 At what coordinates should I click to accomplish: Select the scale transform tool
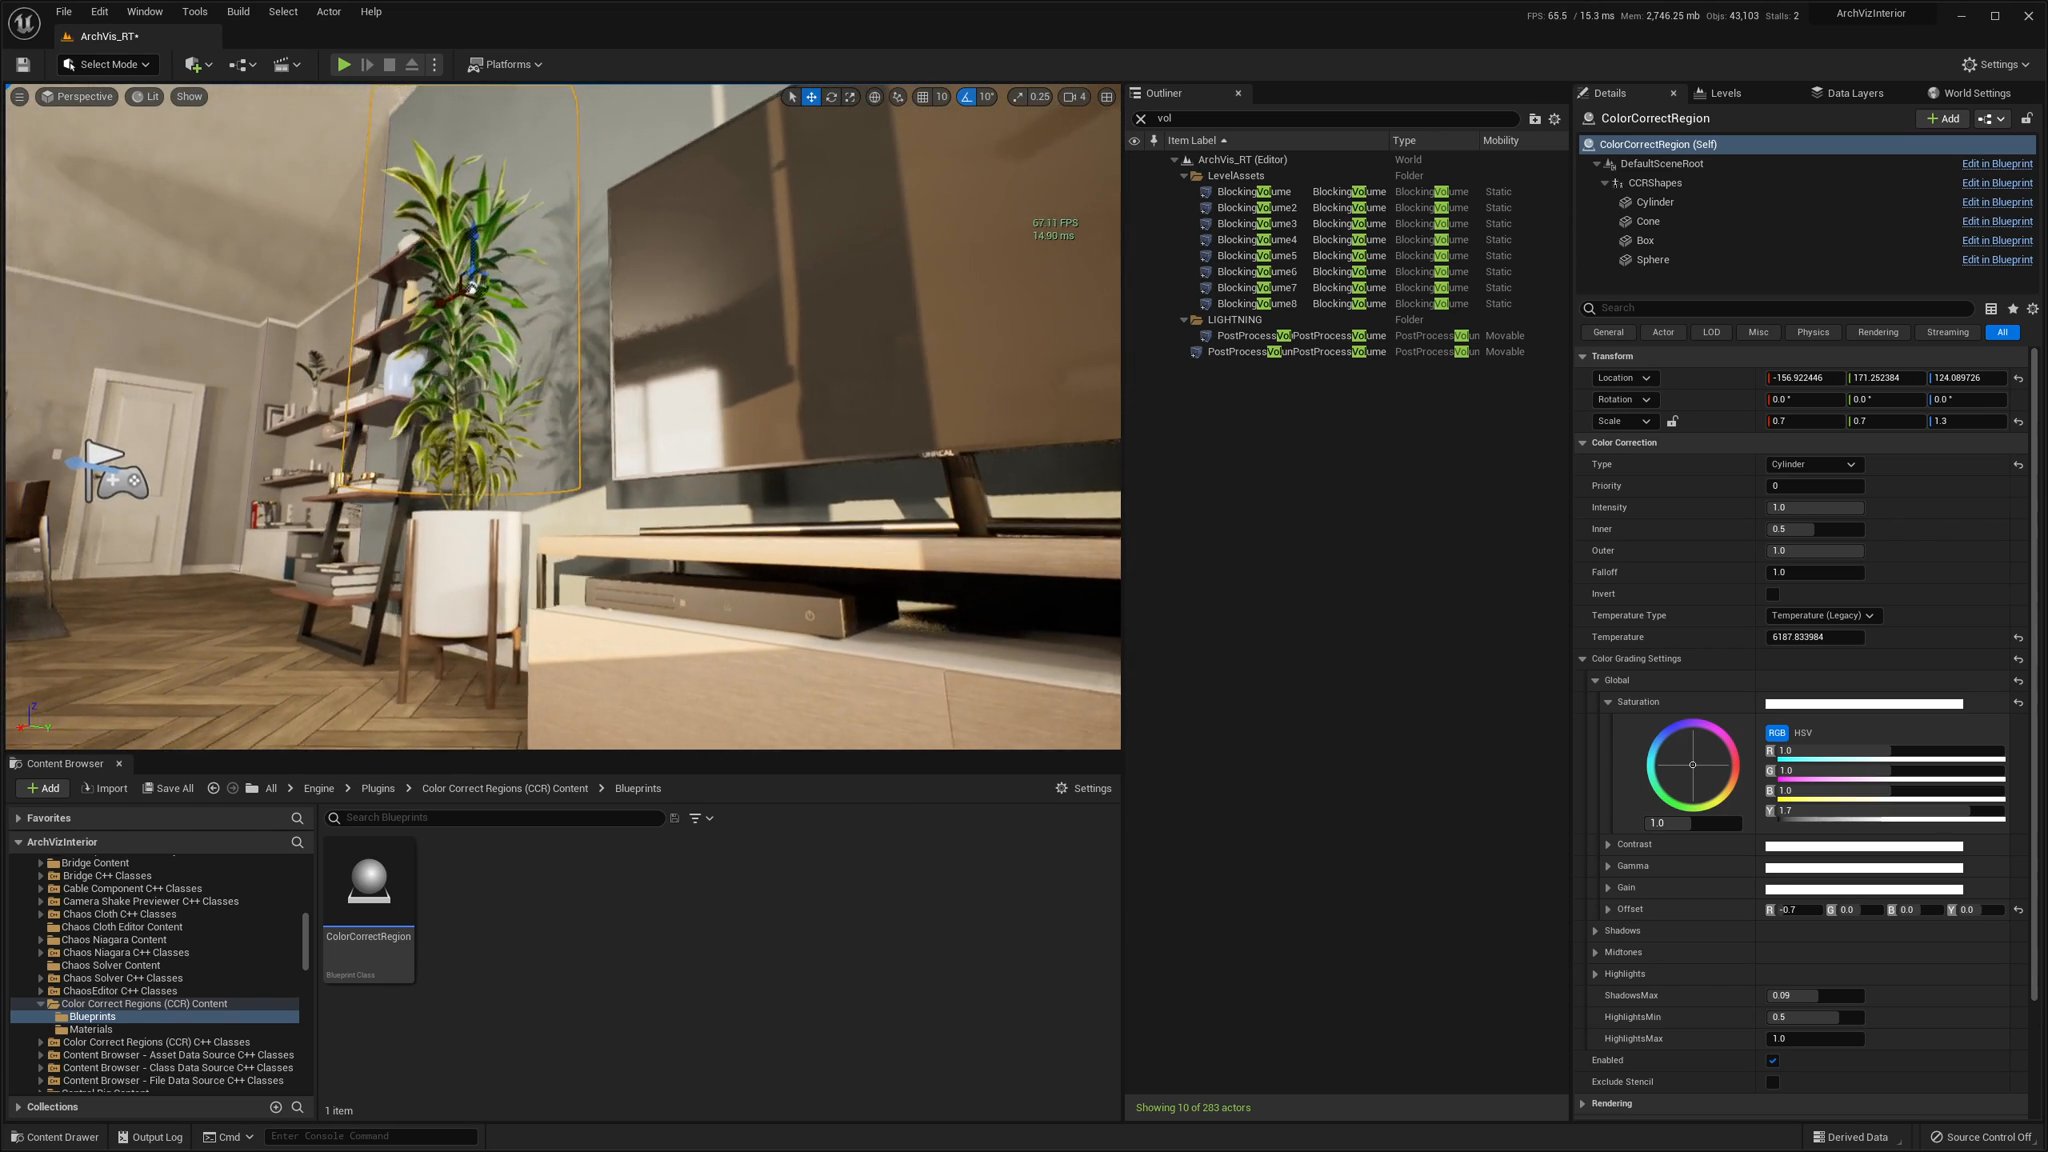tap(850, 97)
